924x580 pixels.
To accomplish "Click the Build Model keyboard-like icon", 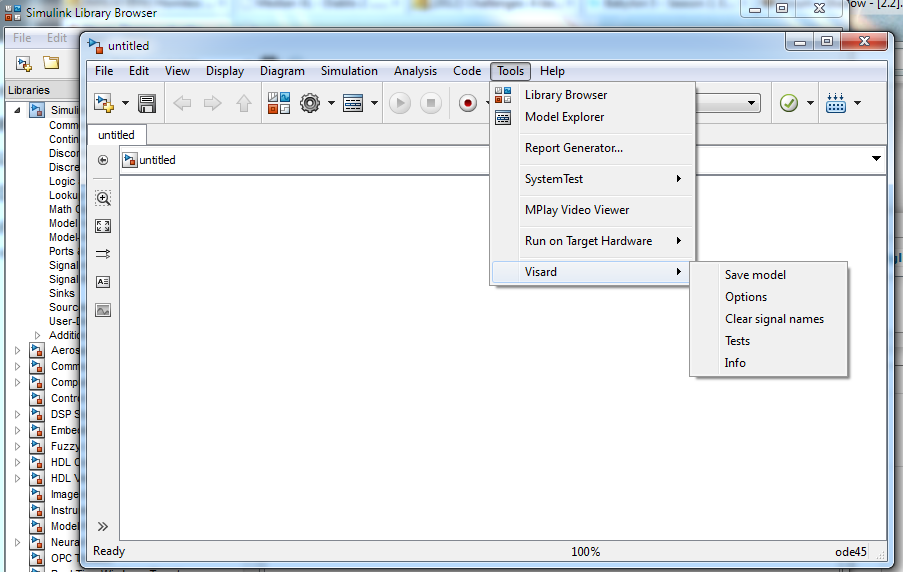I will click(x=836, y=103).
